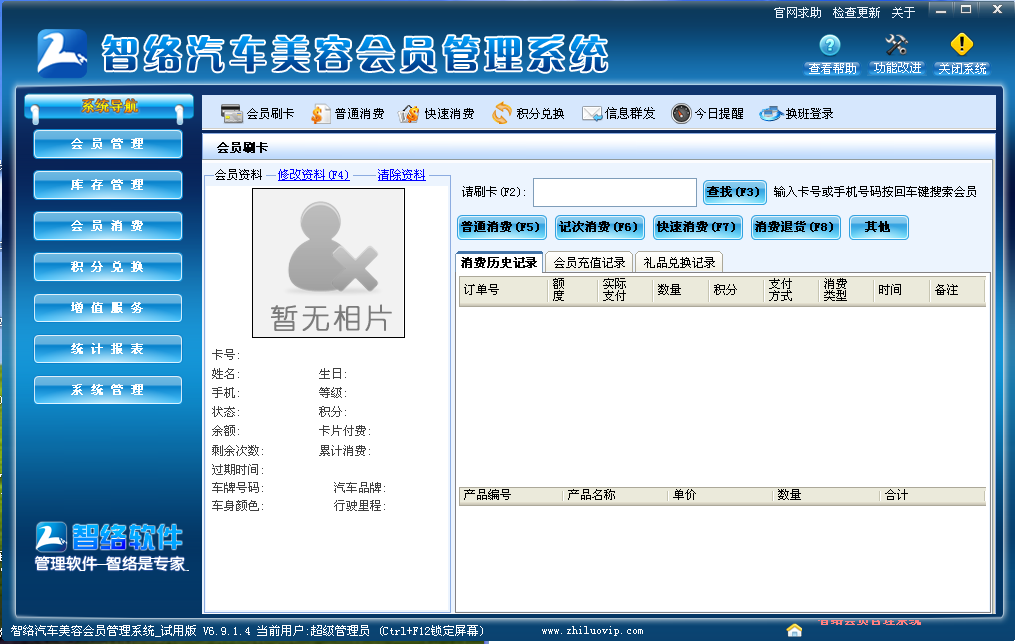Viewport: 1015px width, 644px height.
Task: Click the 快速消费(F7) button
Action: pos(697,227)
